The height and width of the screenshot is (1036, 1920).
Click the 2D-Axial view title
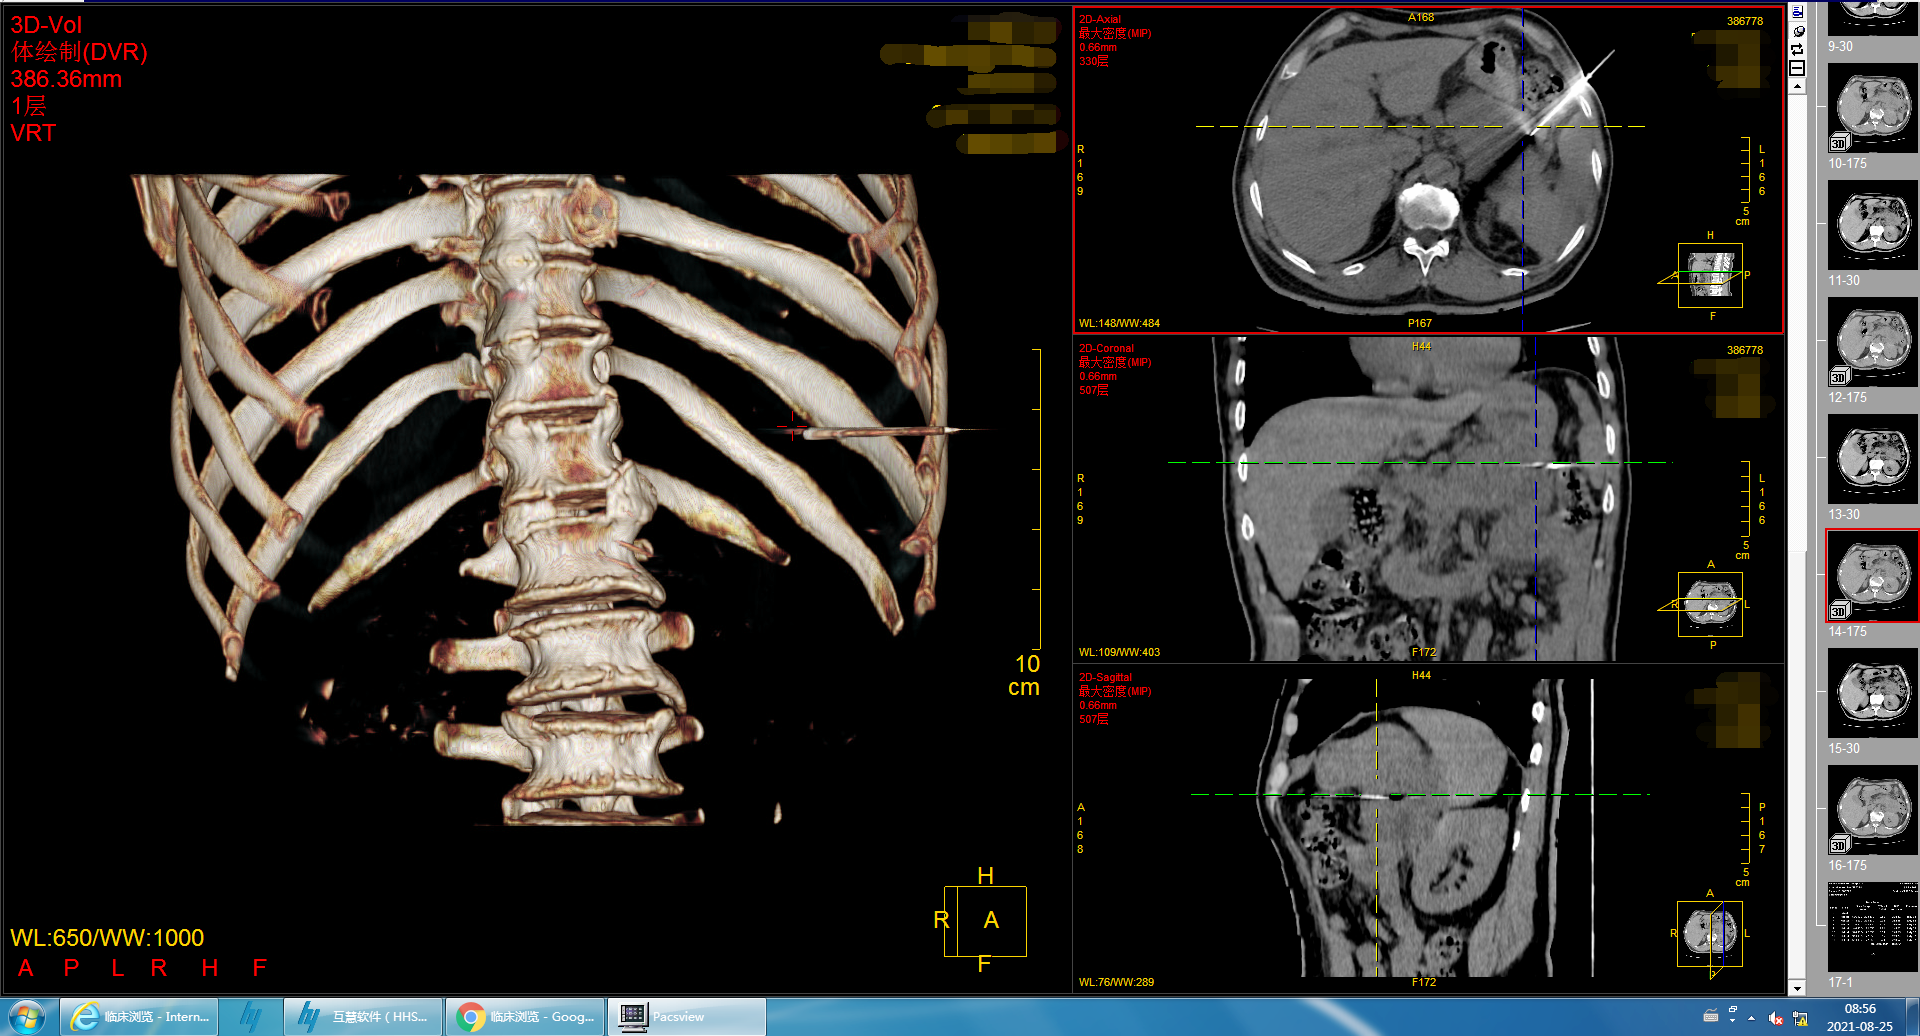point(1100,19)
